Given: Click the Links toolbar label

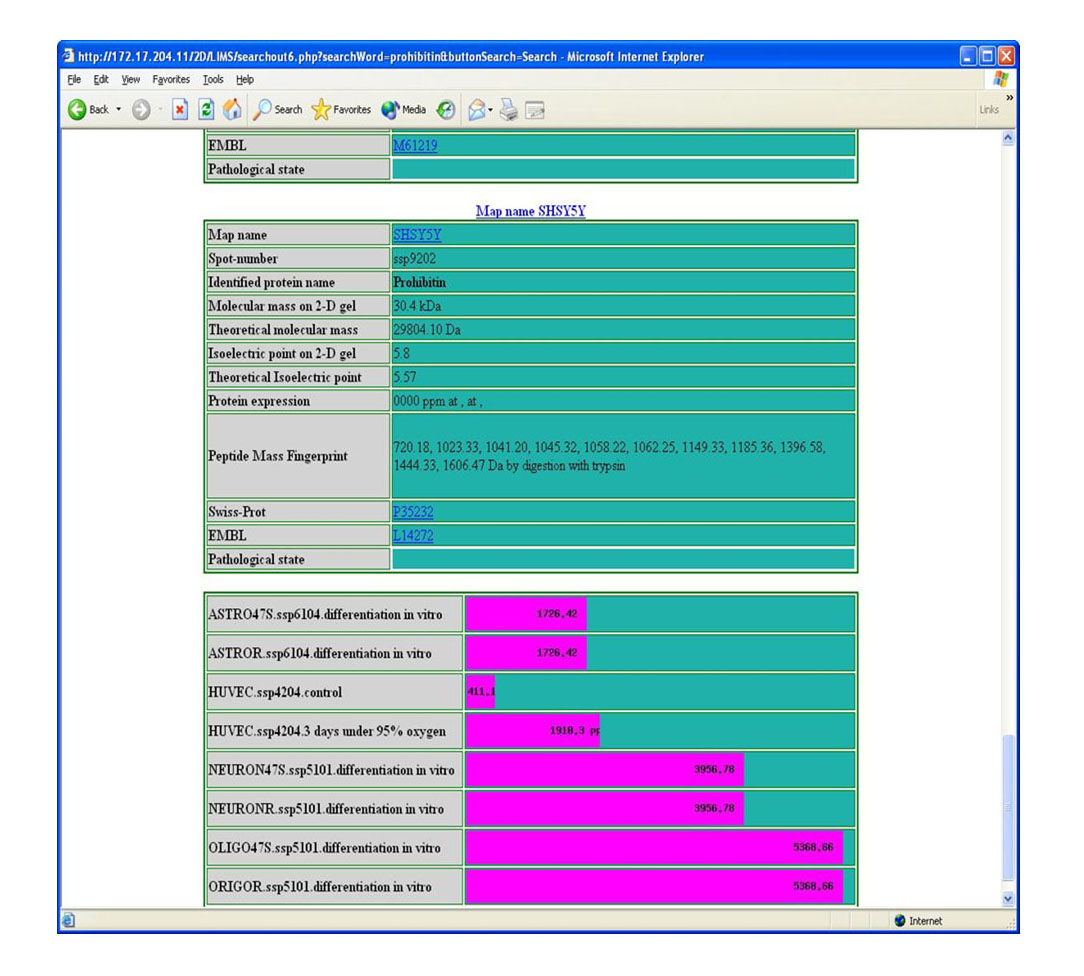Looking at the screenshot, I should tap(989, 109).
